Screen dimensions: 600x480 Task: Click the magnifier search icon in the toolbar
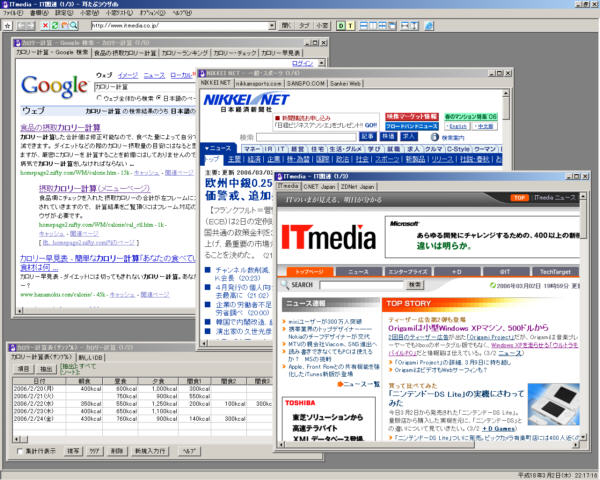(74, 26)
